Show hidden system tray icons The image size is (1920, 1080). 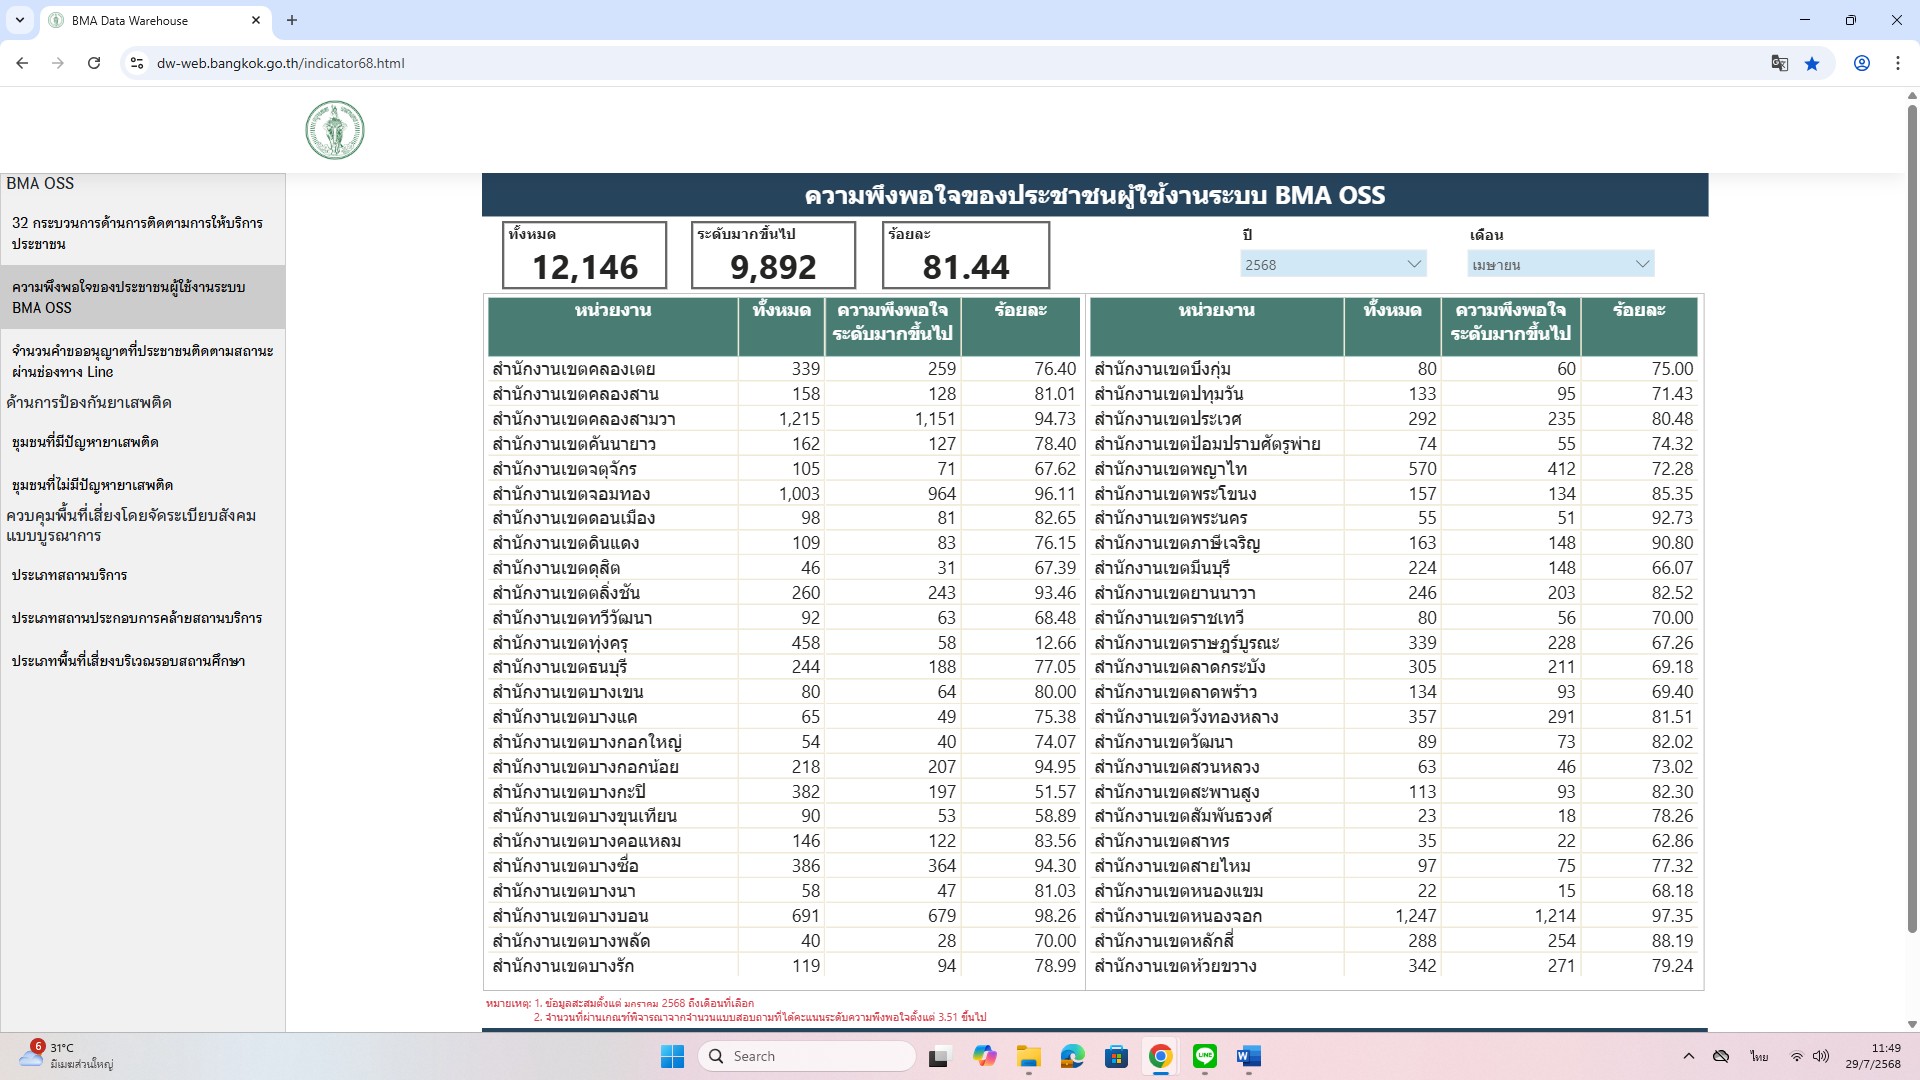[1689, 1056]
